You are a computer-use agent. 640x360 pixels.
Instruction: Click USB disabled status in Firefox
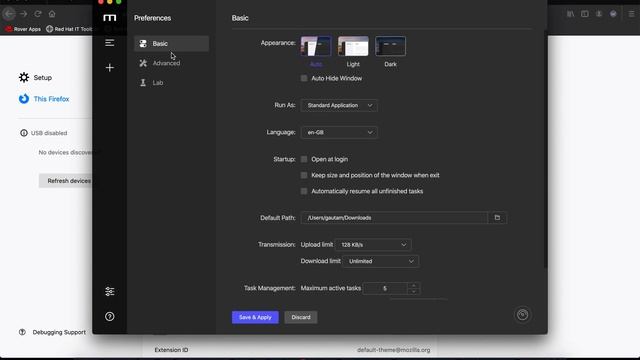(44, 133)
